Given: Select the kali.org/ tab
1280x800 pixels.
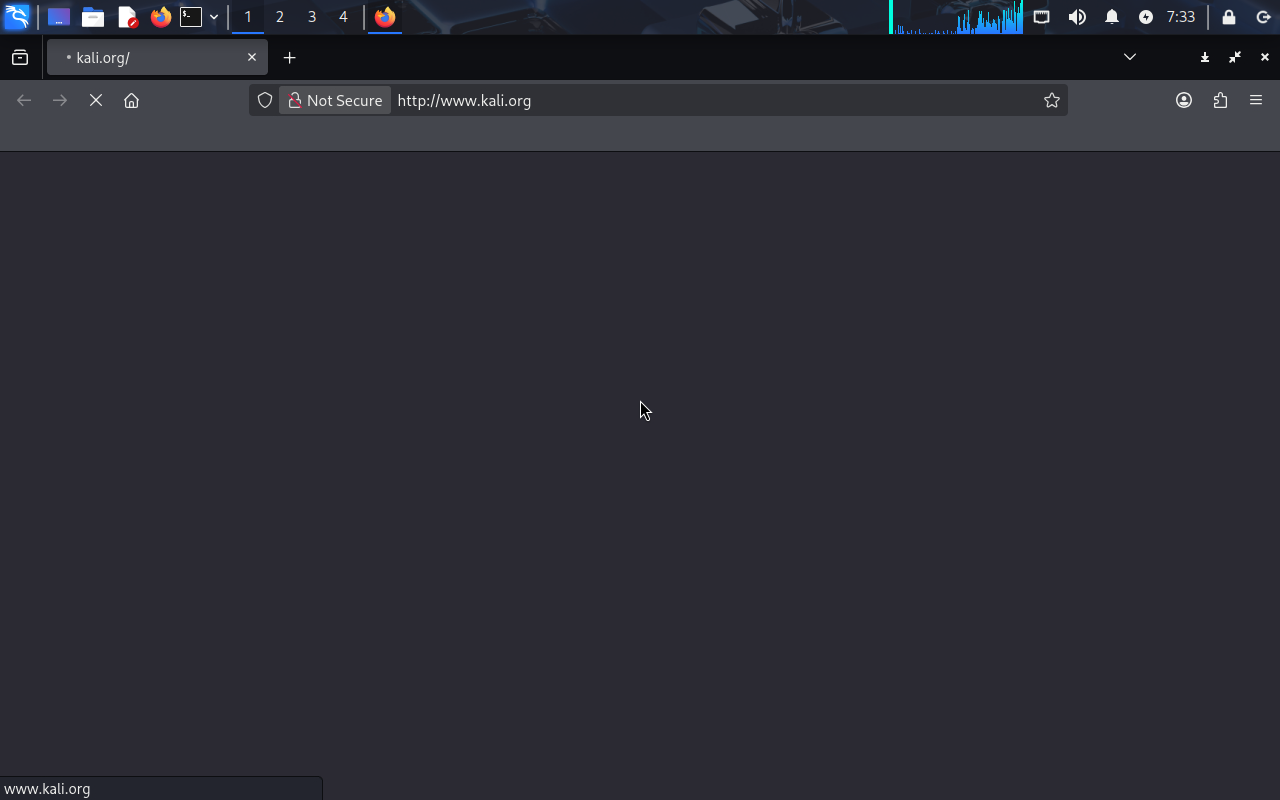Looking at the screenshot, I should pos(150,57).
